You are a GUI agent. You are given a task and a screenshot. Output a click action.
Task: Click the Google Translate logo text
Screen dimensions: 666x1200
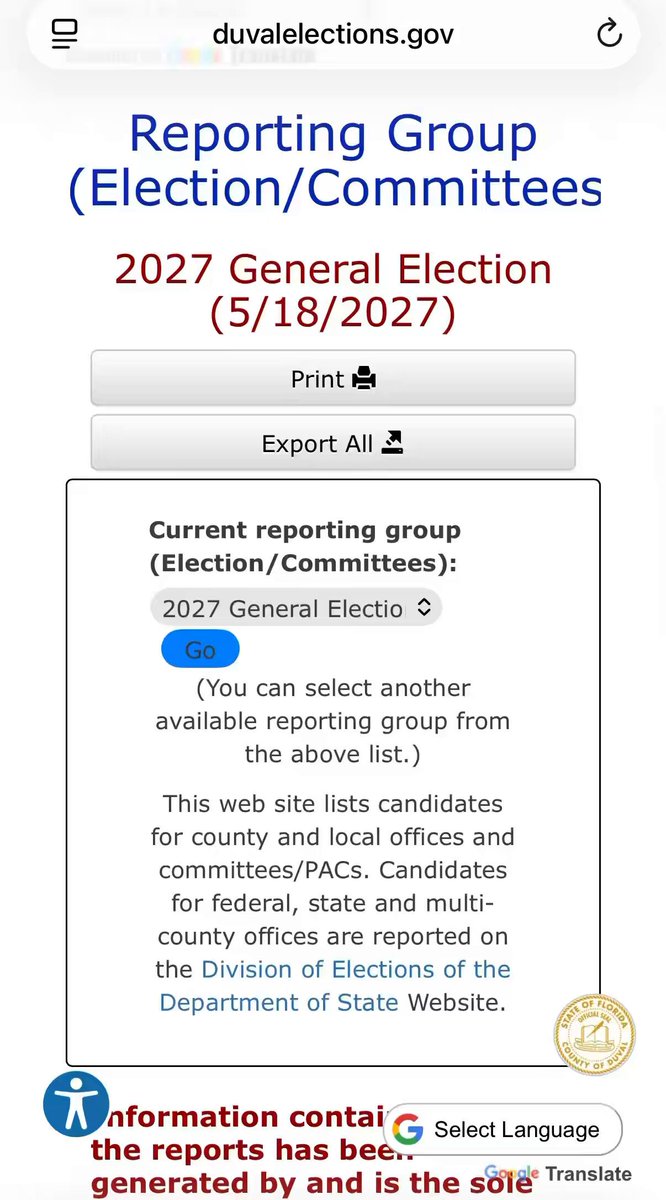click(558, 1174)
